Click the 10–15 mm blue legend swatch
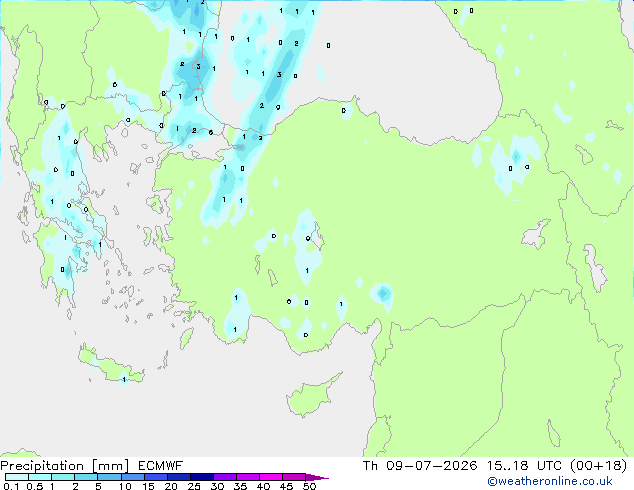634x490 pixels. 133,477
